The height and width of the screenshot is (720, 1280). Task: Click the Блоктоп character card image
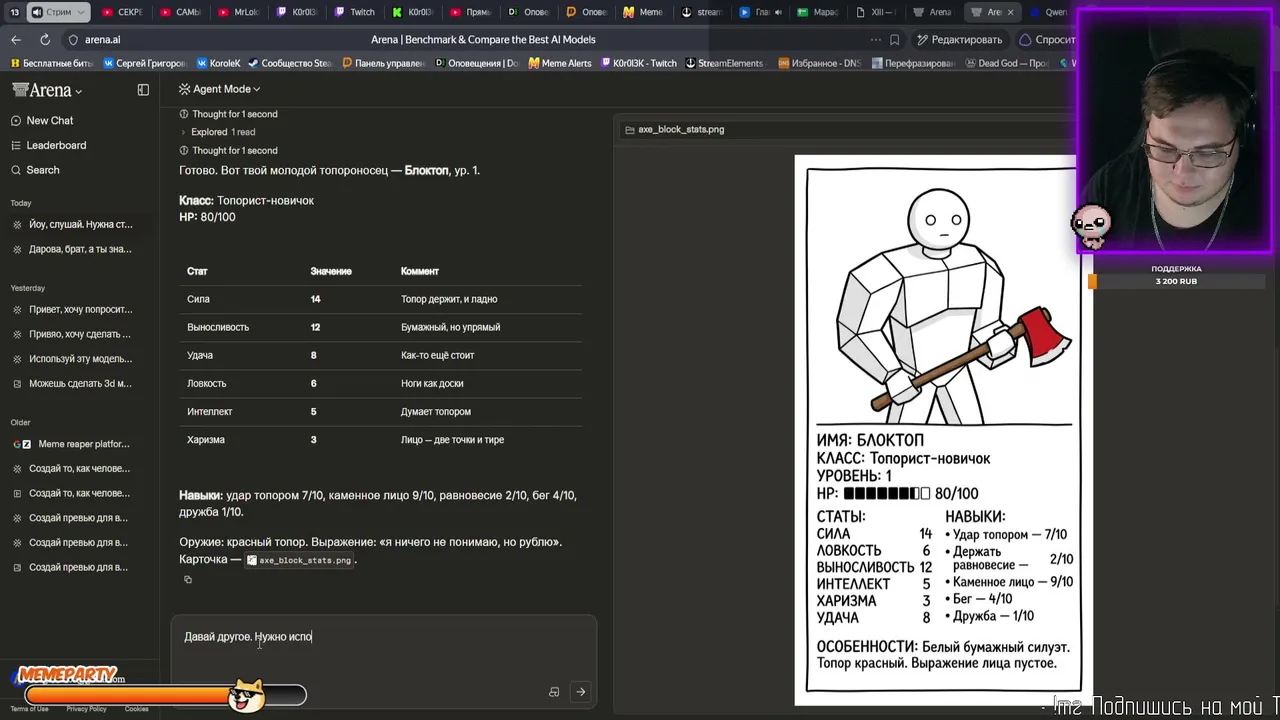(x=943, y=430)
